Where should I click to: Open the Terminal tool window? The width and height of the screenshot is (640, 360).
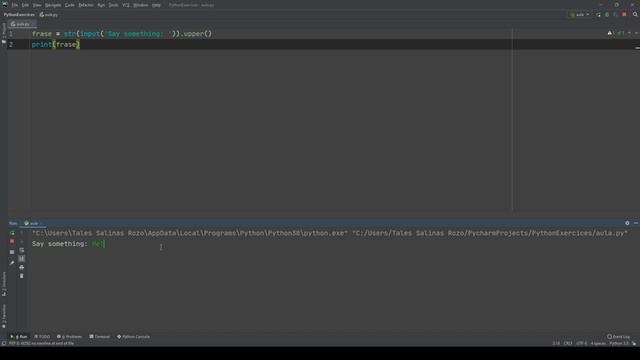coord(100,337)
